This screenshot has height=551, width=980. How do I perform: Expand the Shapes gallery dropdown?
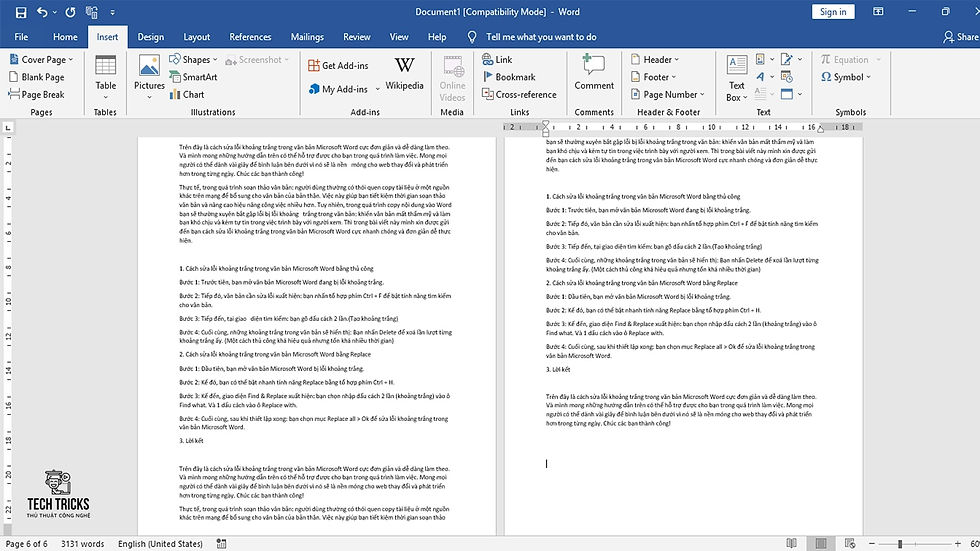215,59
